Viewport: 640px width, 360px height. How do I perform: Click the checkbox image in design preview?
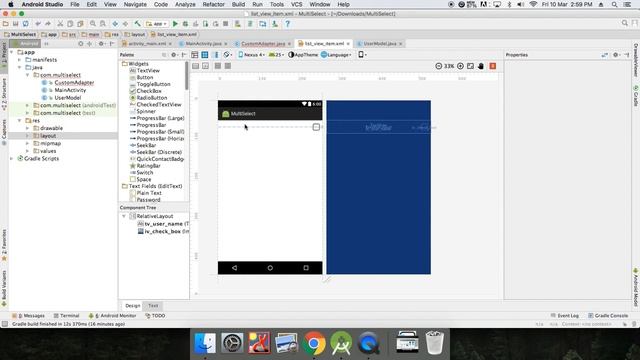click(x=316, y=127)
